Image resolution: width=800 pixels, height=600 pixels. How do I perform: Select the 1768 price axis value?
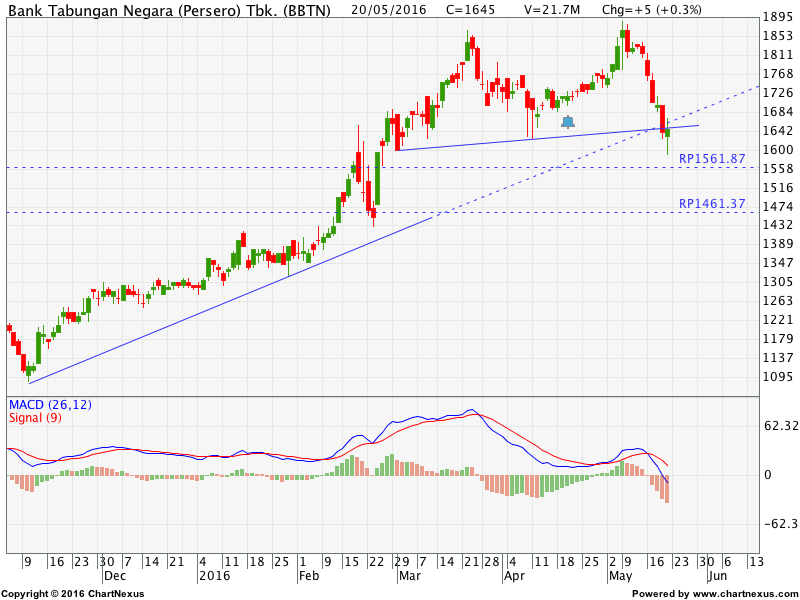click(778, 73)
